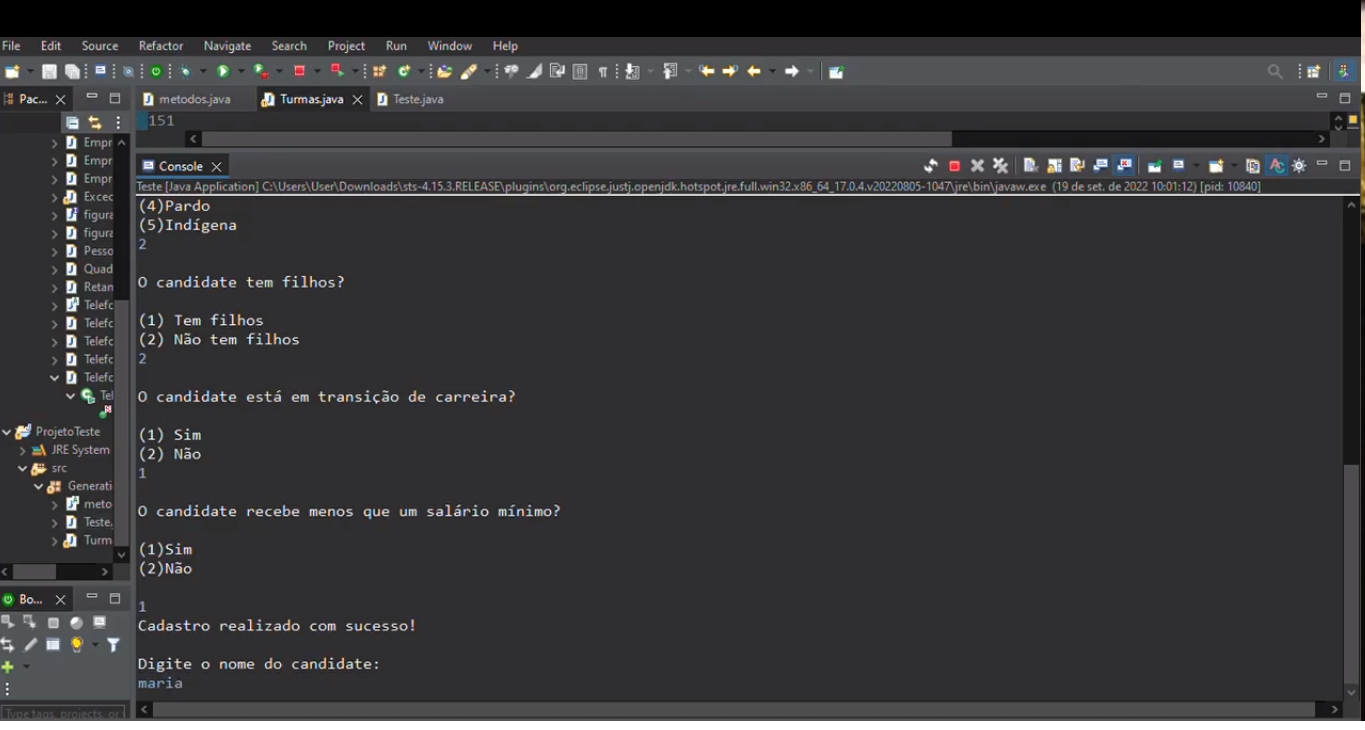Click the Terminate button in Console toolbar
Screen dimensions: 1365x730
pos(954,165)
